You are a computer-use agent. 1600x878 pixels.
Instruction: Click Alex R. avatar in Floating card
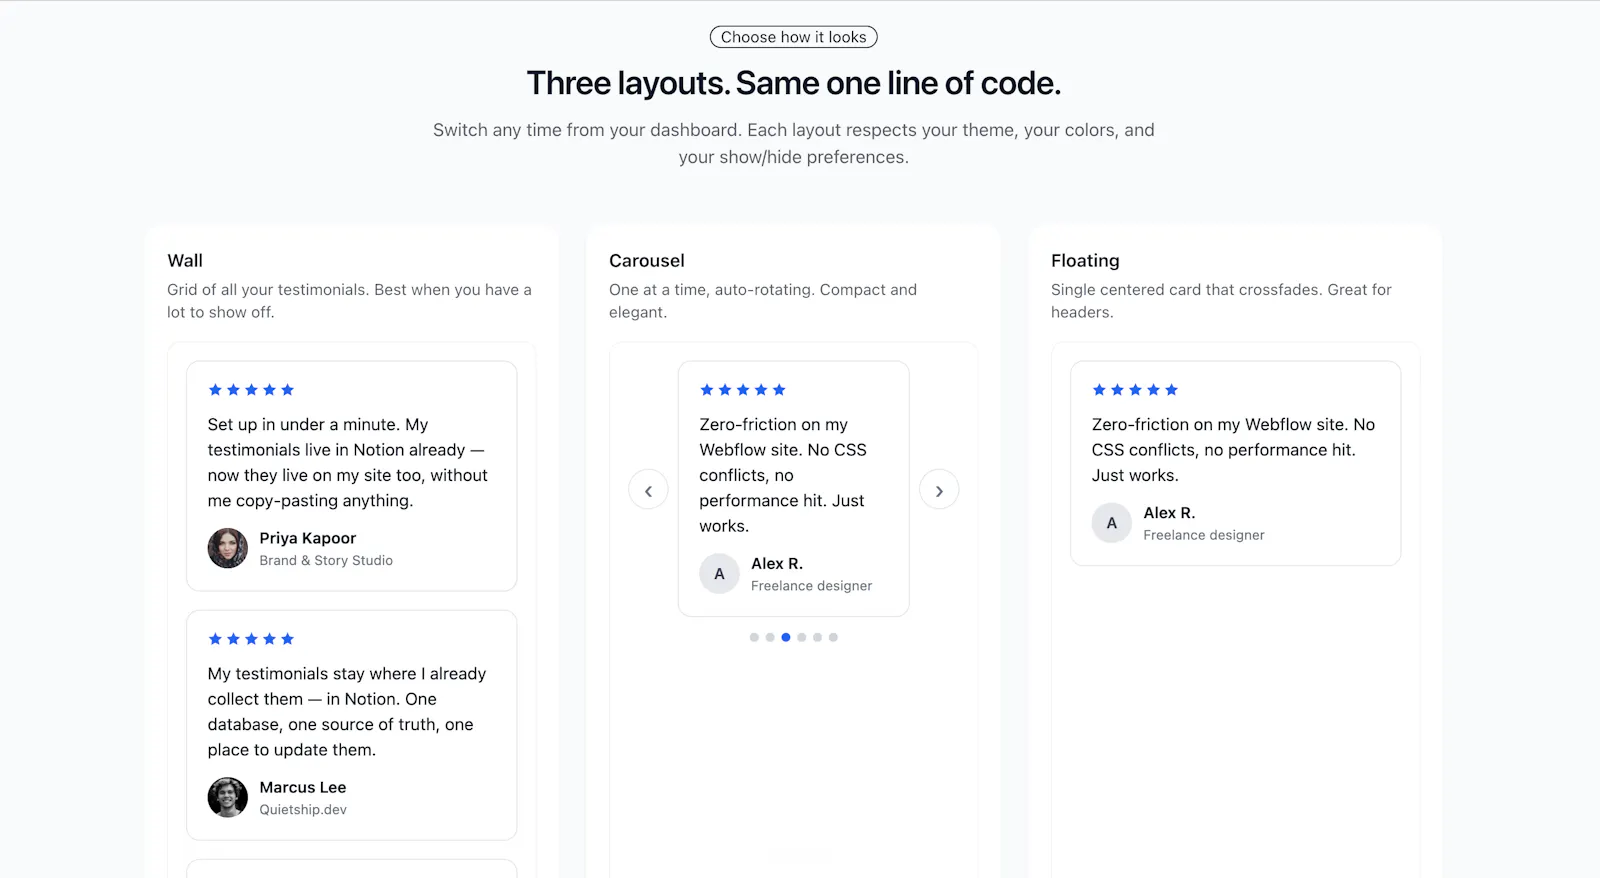pos(1111,523)
